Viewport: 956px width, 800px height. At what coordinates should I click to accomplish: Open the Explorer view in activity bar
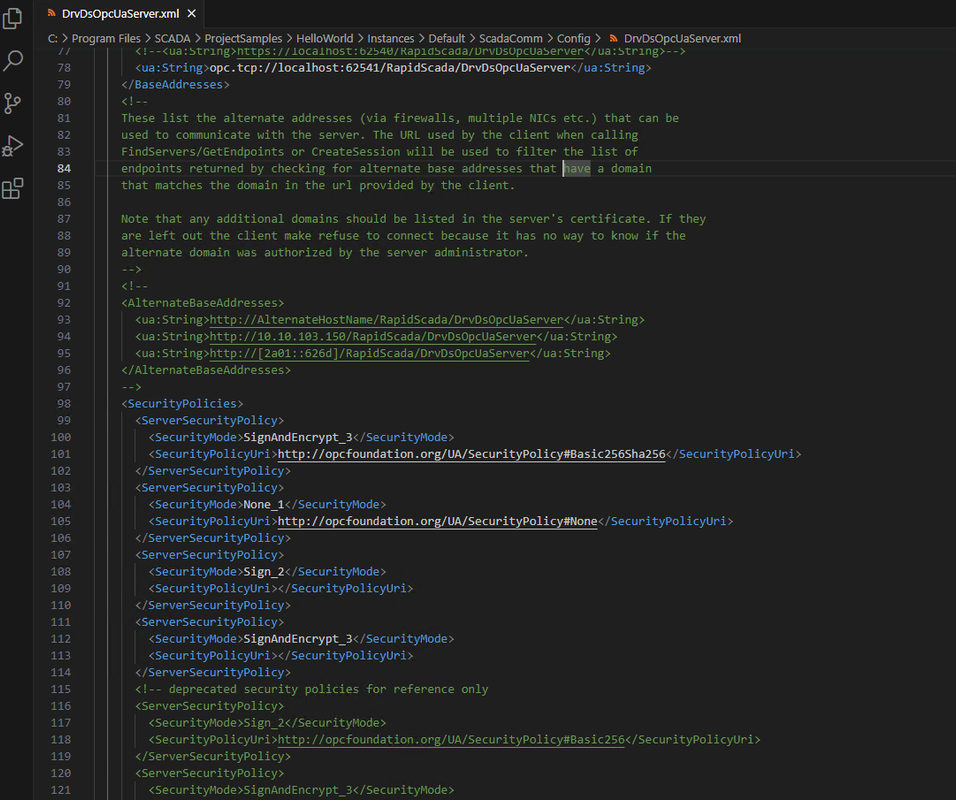coord(13,18)
